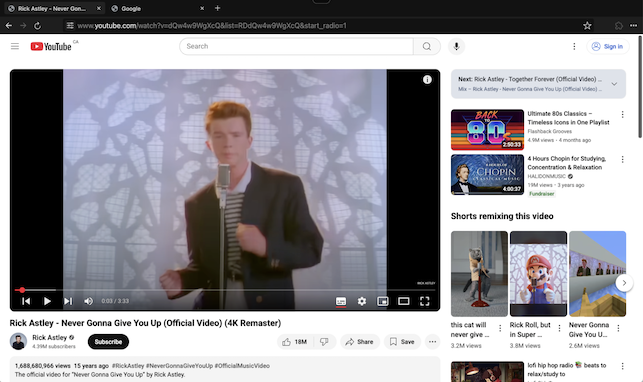The height and width of the screenshot is (382, 643).
Task: Switch to miniplayer mode
Action: tap(383, 301)
